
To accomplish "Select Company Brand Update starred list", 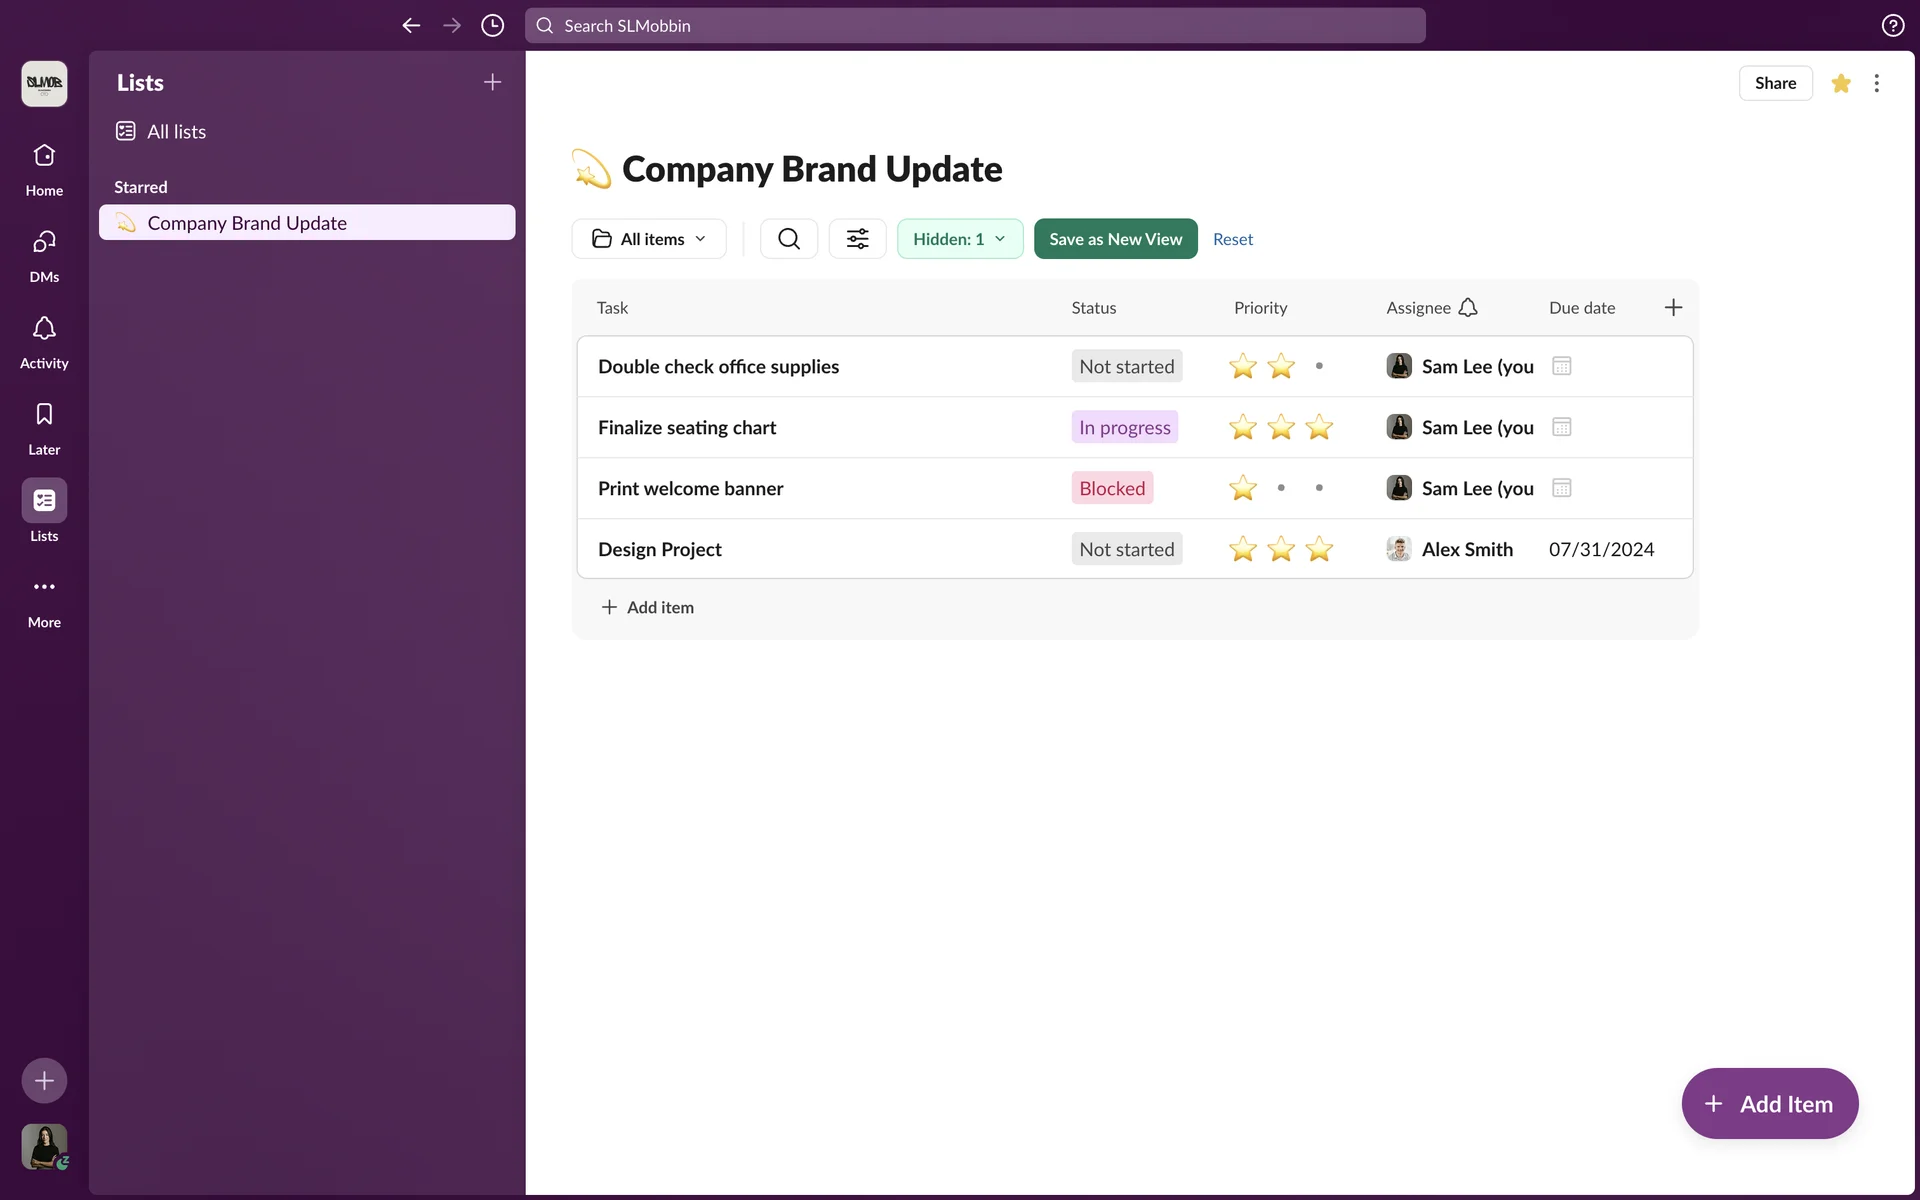I will pyautogui.click(x=247, y=223).
